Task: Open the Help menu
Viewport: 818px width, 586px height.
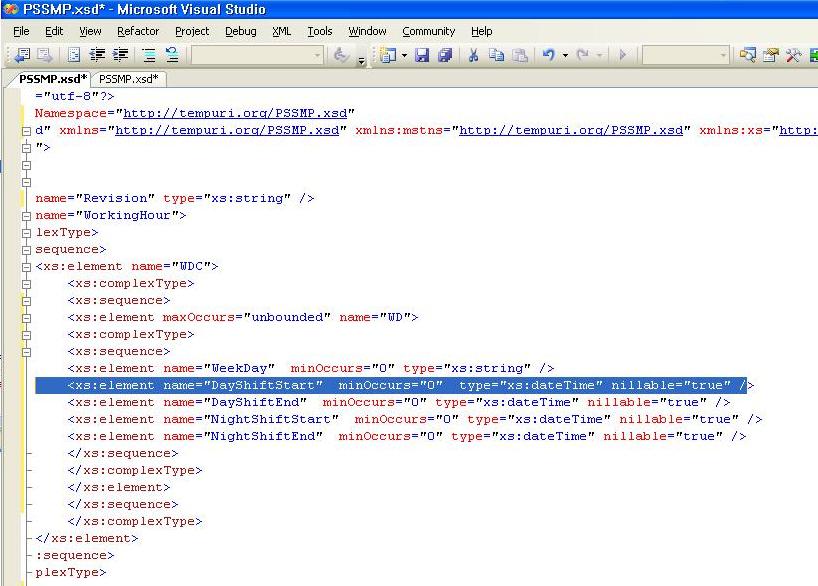Action: coord(482,31)
